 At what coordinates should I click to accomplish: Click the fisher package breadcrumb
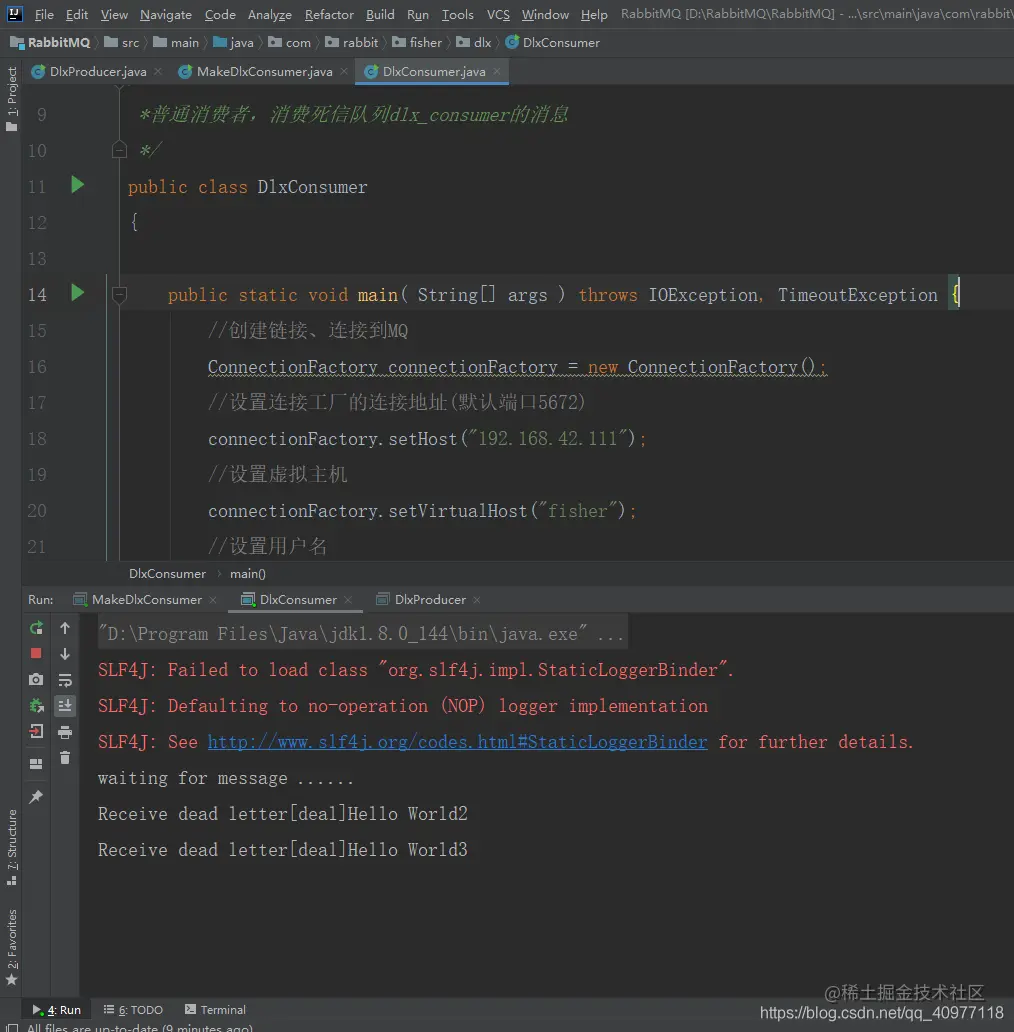click(417, 42)
